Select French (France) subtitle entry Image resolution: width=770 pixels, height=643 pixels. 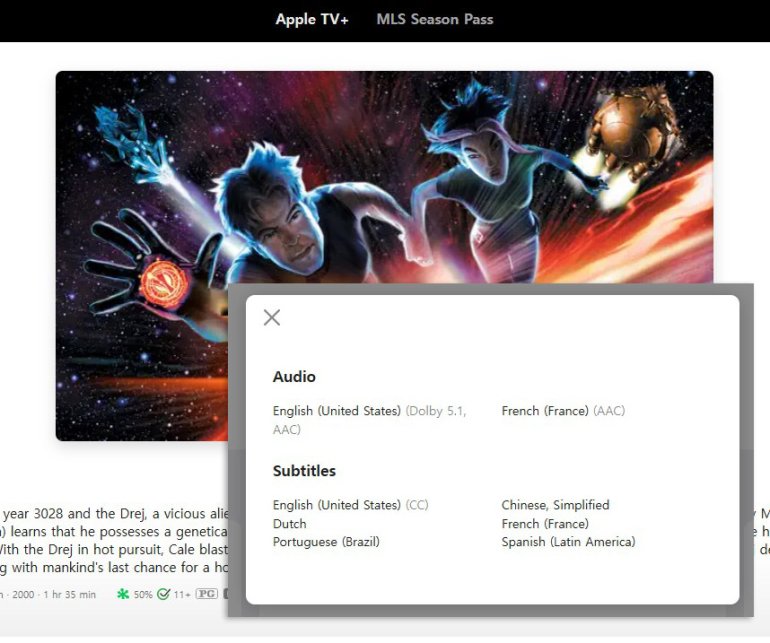point(545,524)
